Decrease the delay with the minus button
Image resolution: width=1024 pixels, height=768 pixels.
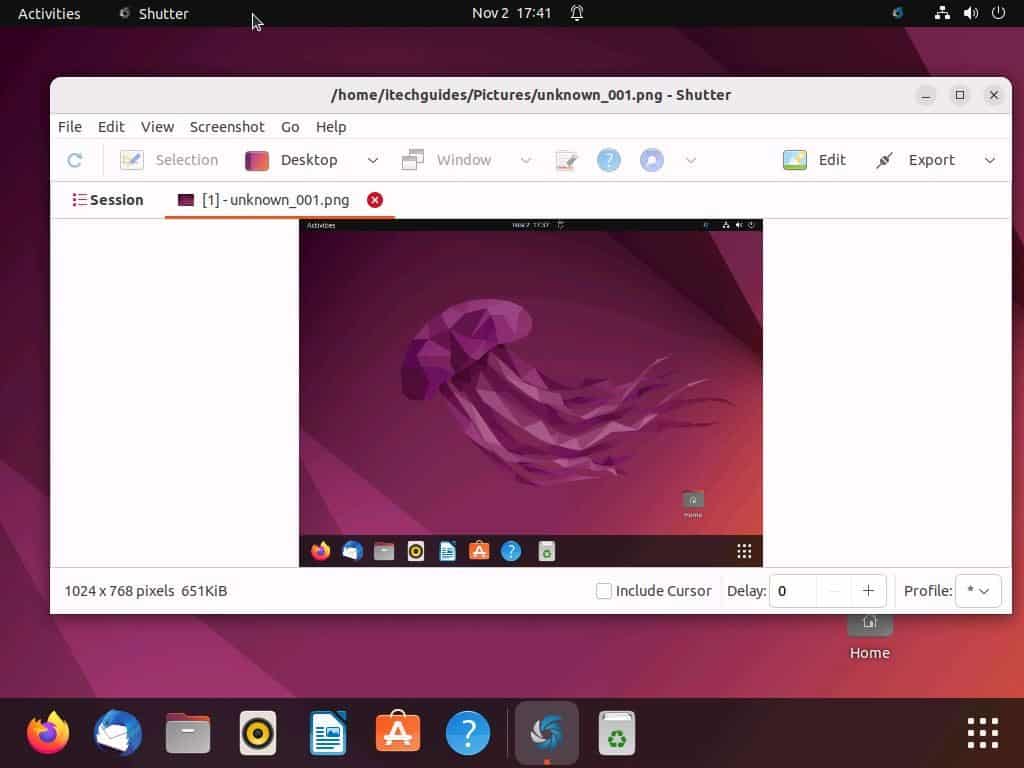coord(834,591)
